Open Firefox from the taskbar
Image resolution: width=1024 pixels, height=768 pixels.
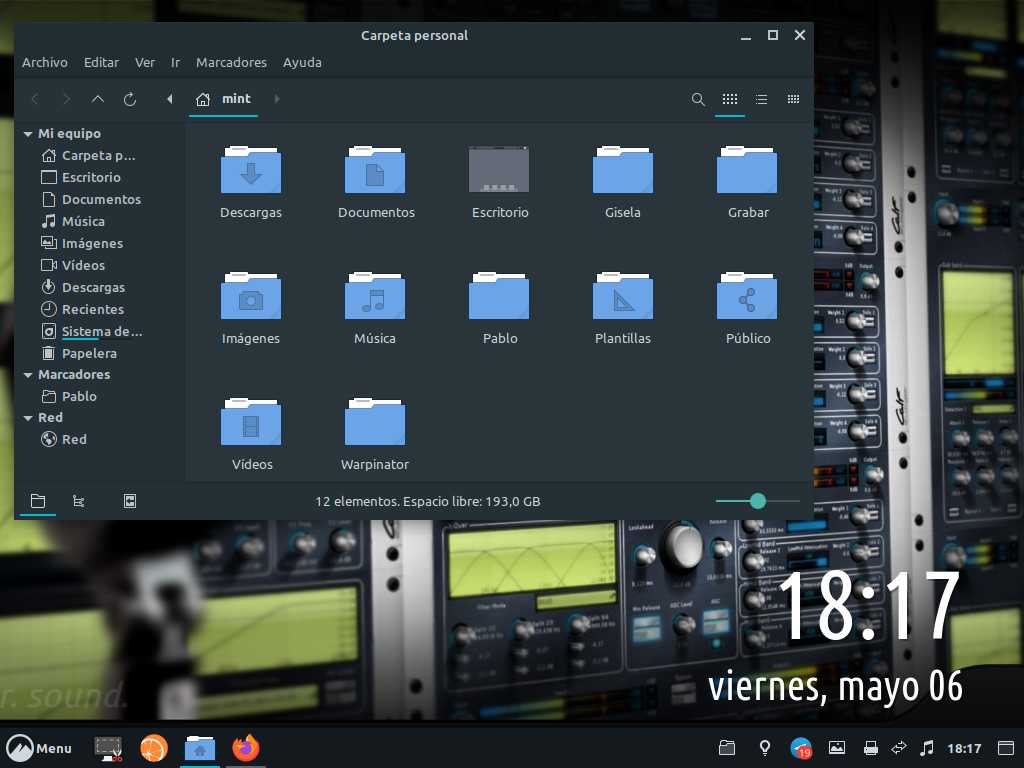click(245, 748)
